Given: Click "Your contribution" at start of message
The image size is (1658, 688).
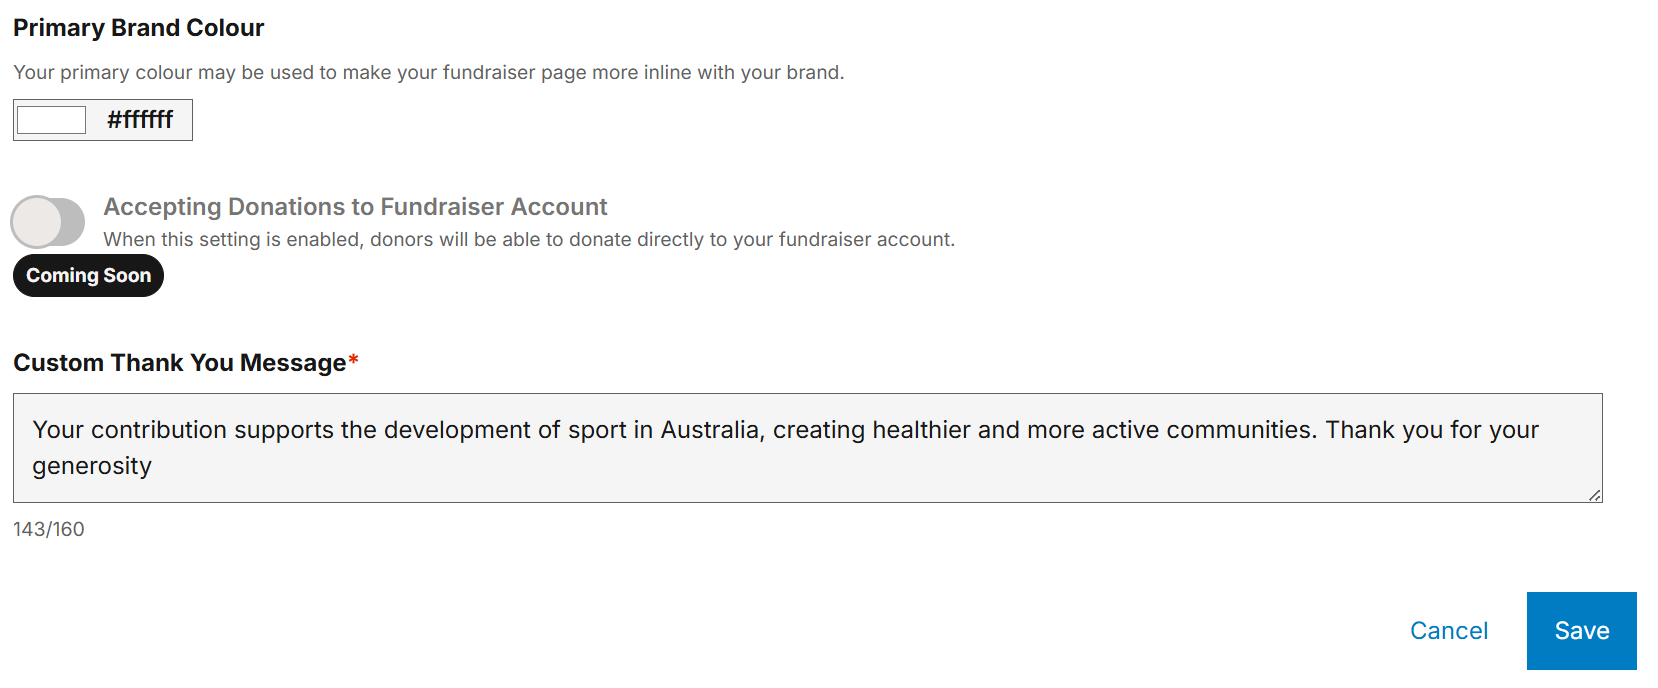Looking at the screenshot, I should (130, 430).
